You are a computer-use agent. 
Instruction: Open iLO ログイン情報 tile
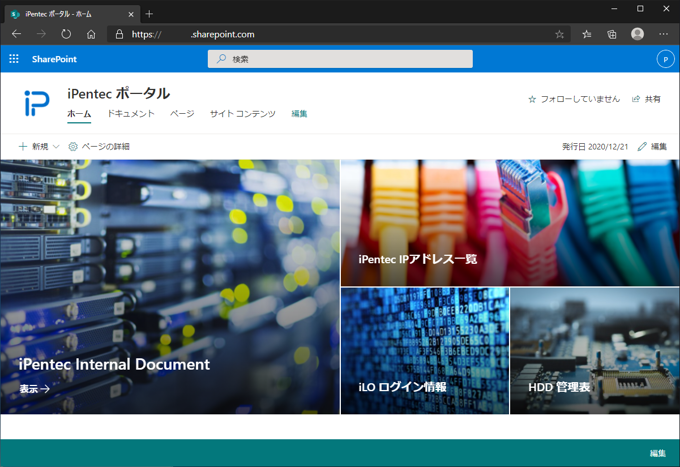pyautogui.click(x=425, y=350)
